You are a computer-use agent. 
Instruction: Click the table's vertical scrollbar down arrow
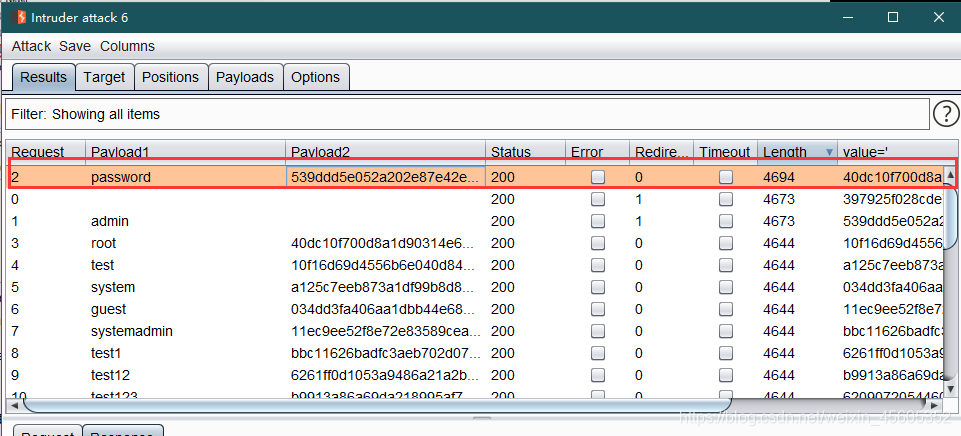click(951, 388)
